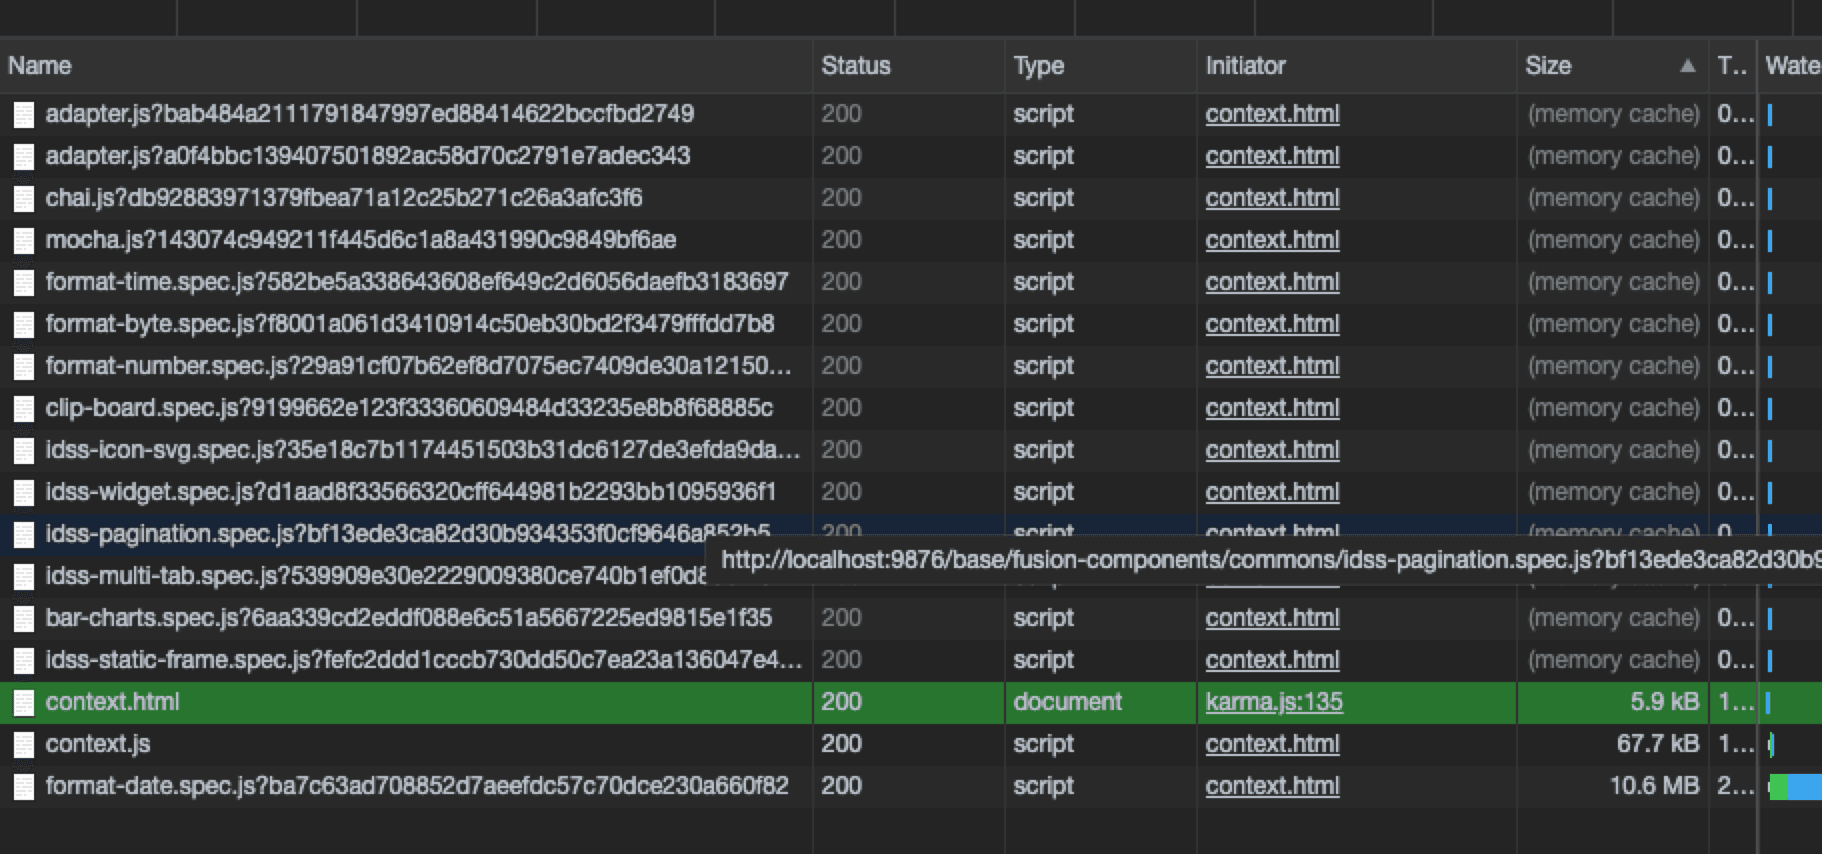Select the format-byte.spec.js request
This screenshot has width=1822, height=854.
coord(410,324)
